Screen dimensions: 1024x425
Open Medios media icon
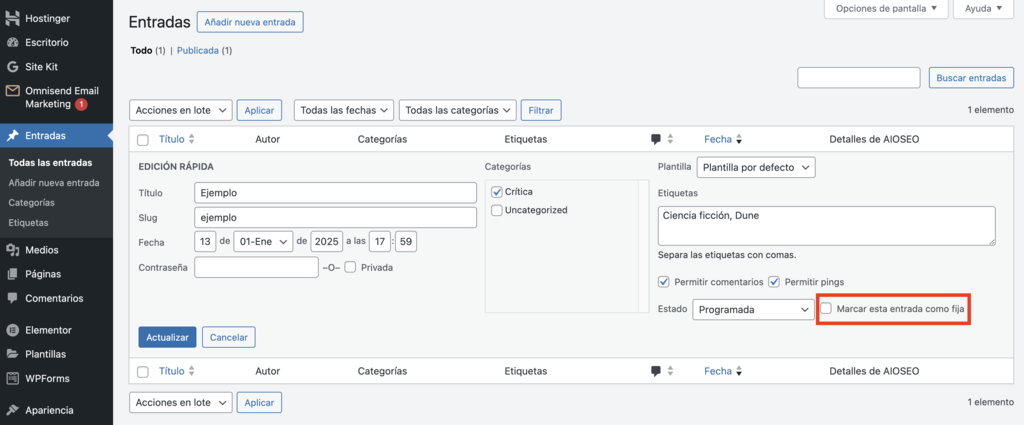12,250
